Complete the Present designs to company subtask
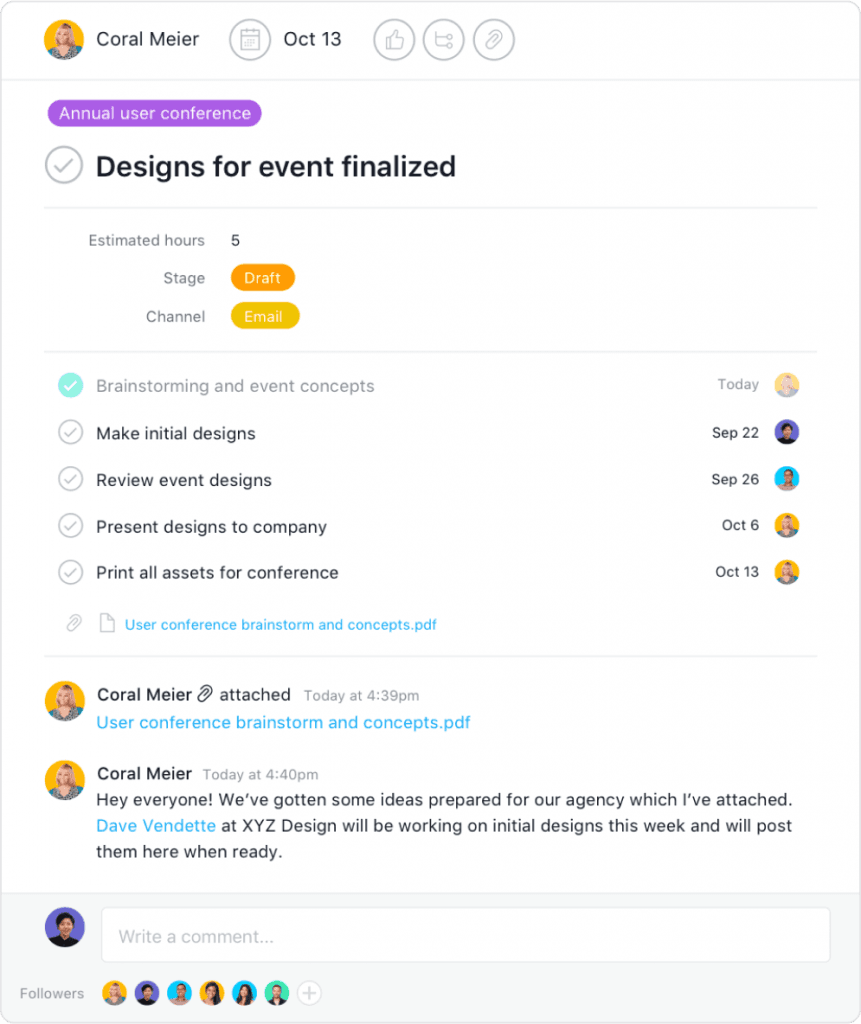This screenshot has height=1024, width=861. pos(70,526)
